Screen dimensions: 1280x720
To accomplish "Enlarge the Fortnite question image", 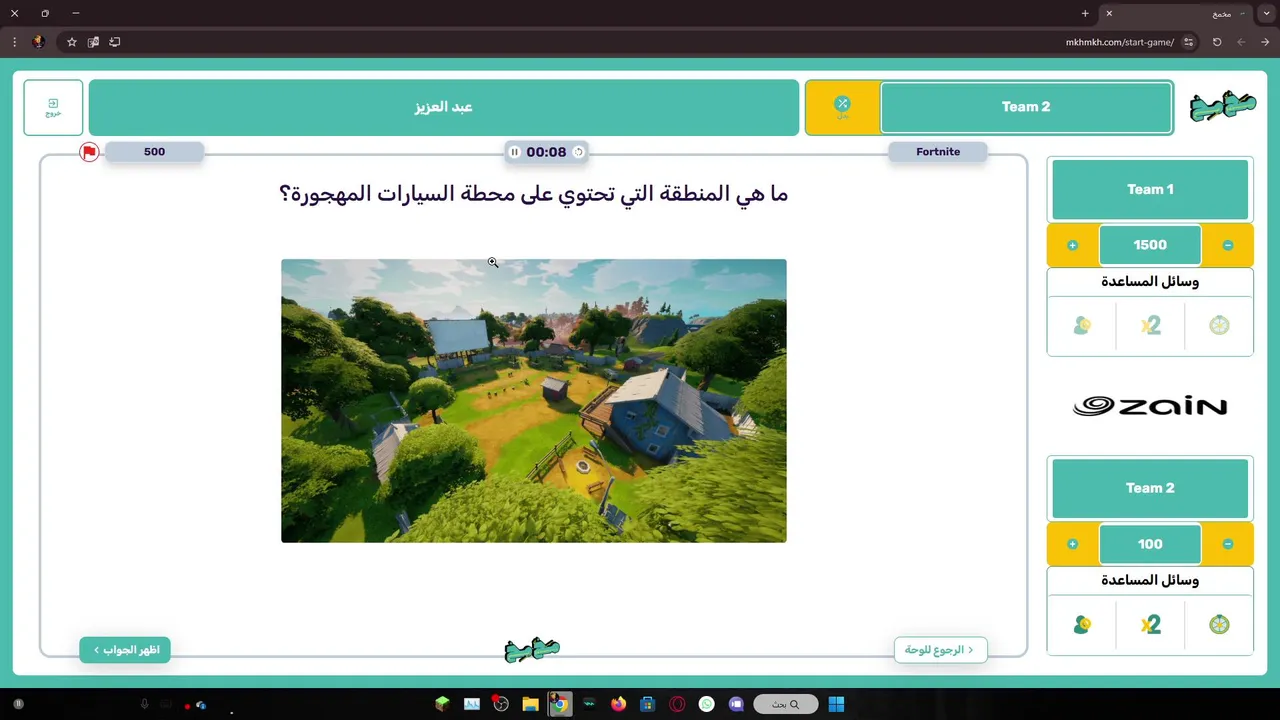I will (x=534, y=401).
